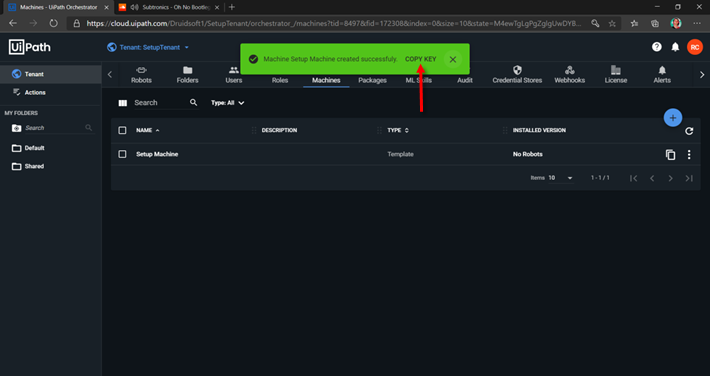The height and width of the screenshot is (376, 710).
Task: Click the password key icon in address bar
Action: [595, 24]
